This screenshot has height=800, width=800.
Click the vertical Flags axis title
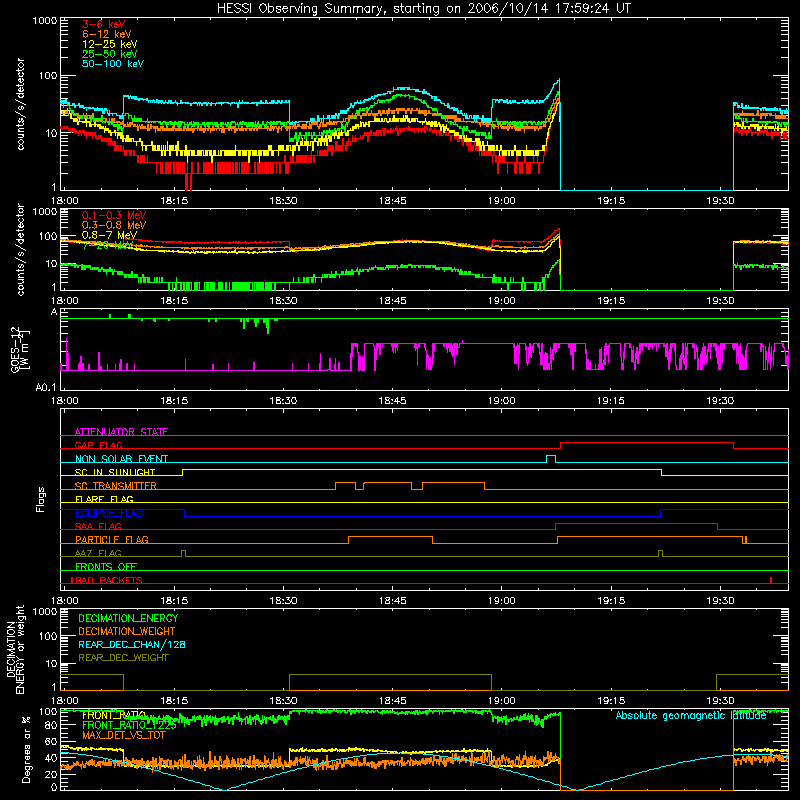41,499
